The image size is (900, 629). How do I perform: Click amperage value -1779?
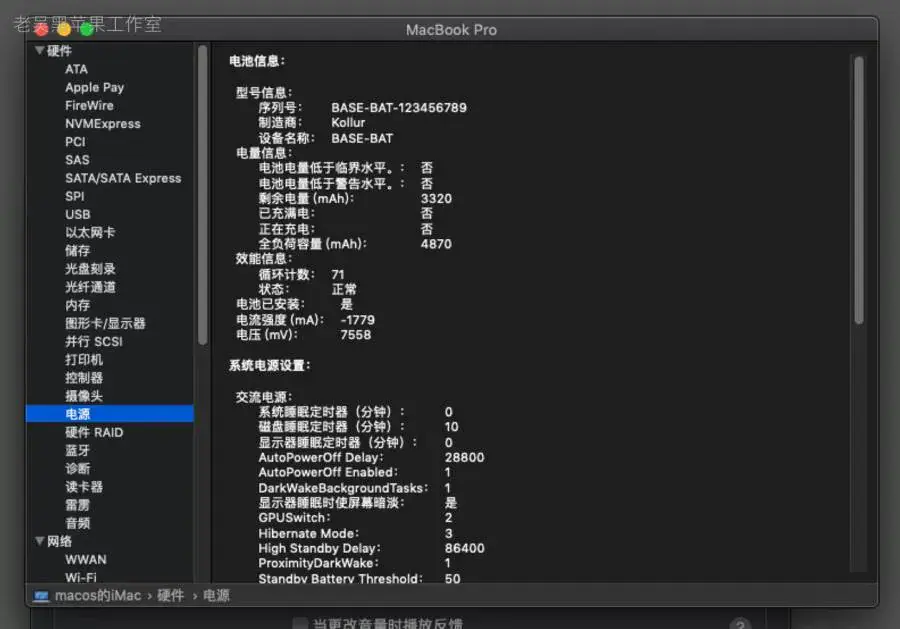(x=358, y=320)
